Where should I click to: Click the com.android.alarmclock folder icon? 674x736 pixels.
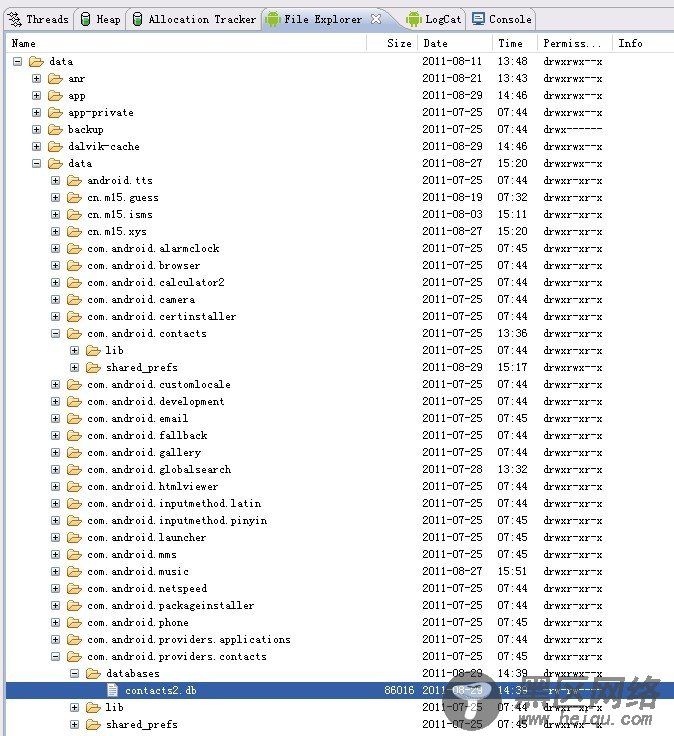click(x=74, y=248)
